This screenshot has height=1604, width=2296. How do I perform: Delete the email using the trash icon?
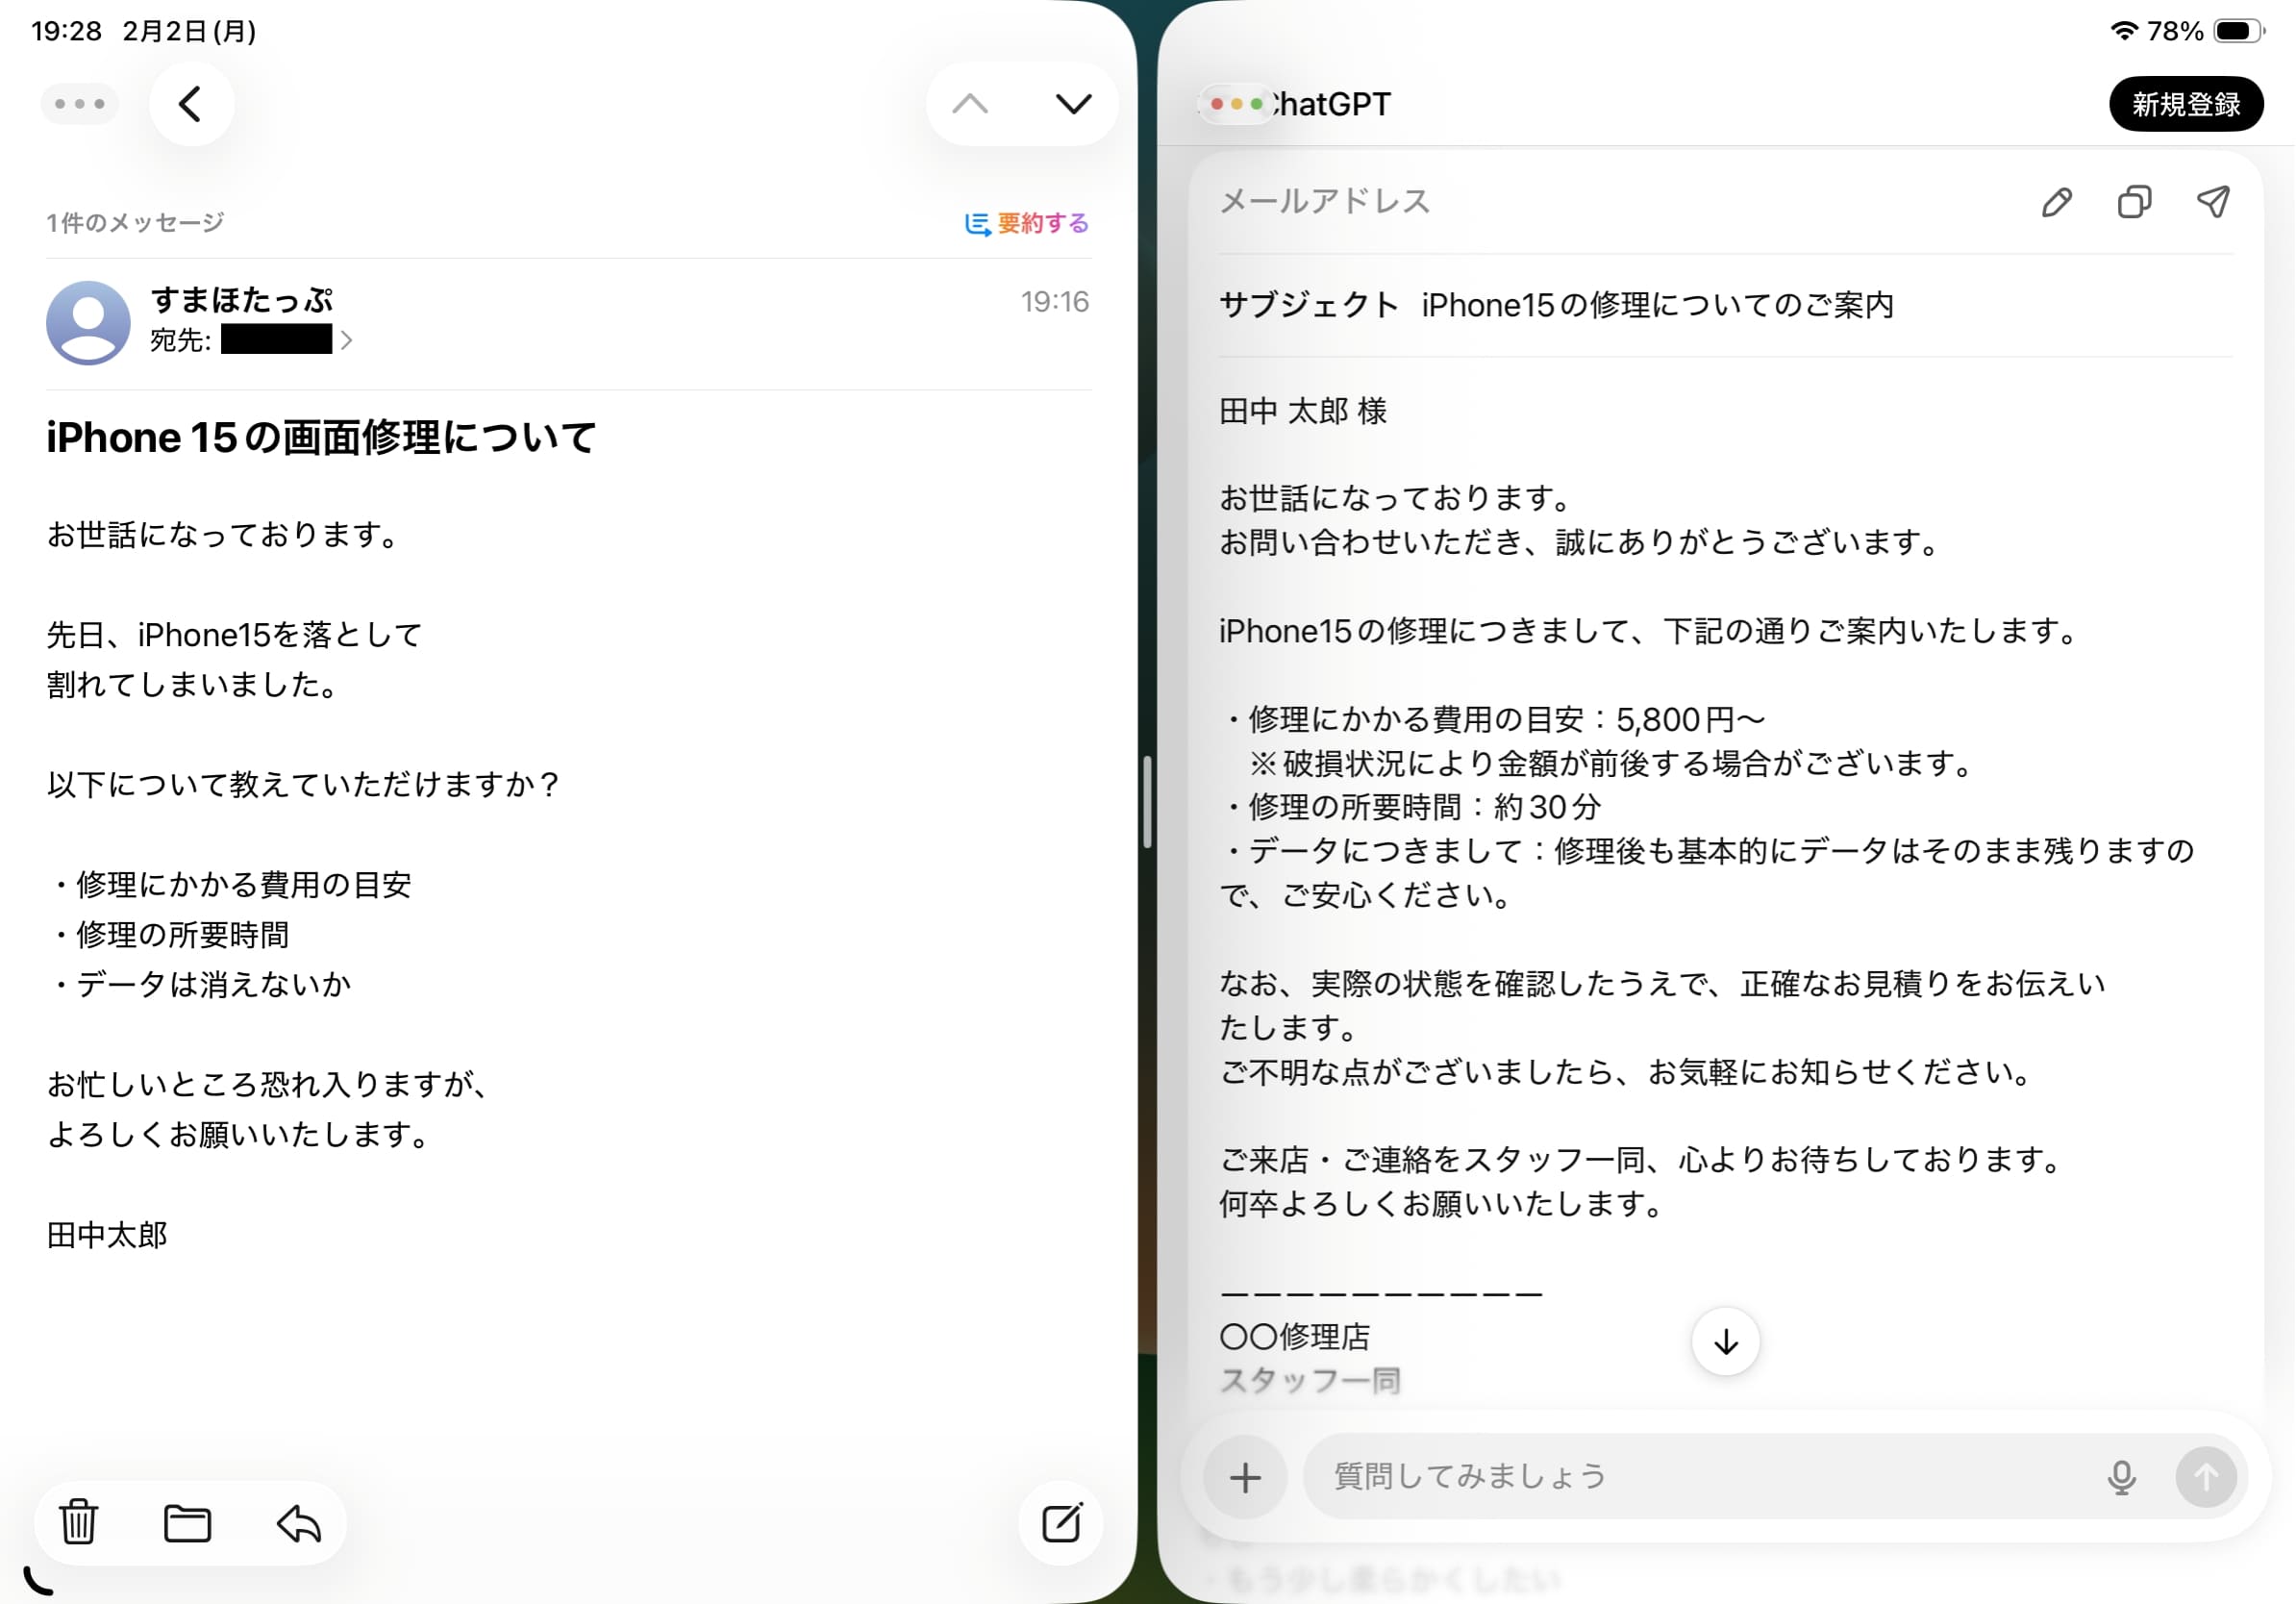(x=78, y=1524)
